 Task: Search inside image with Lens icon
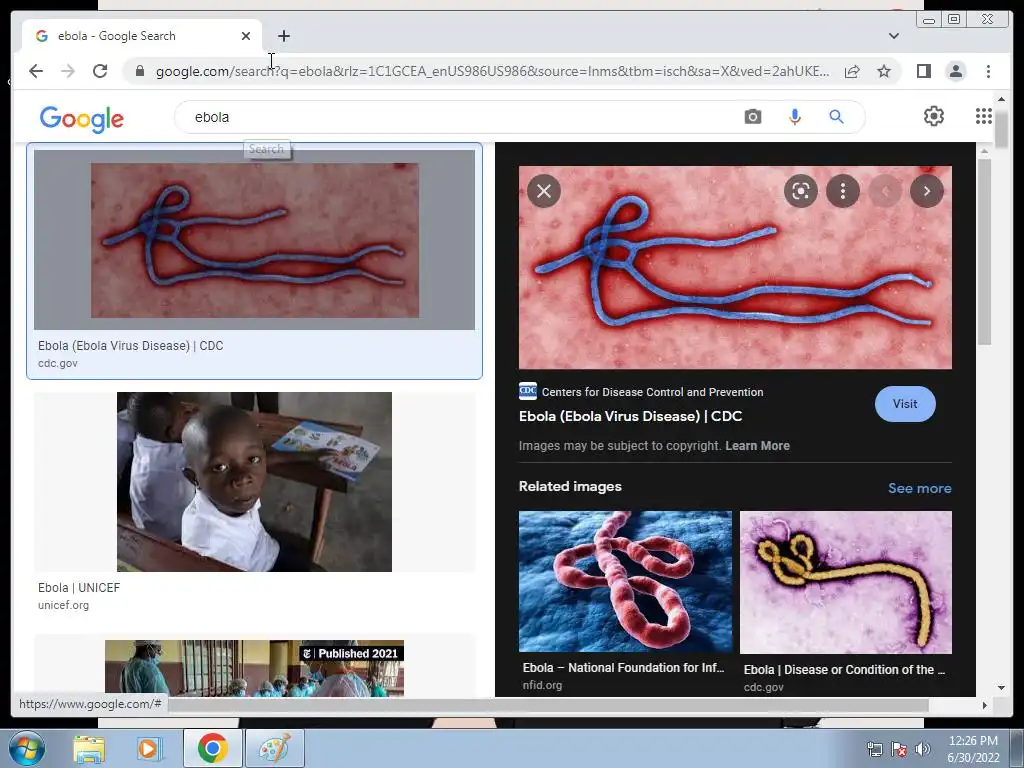click(x=801, y=191)
